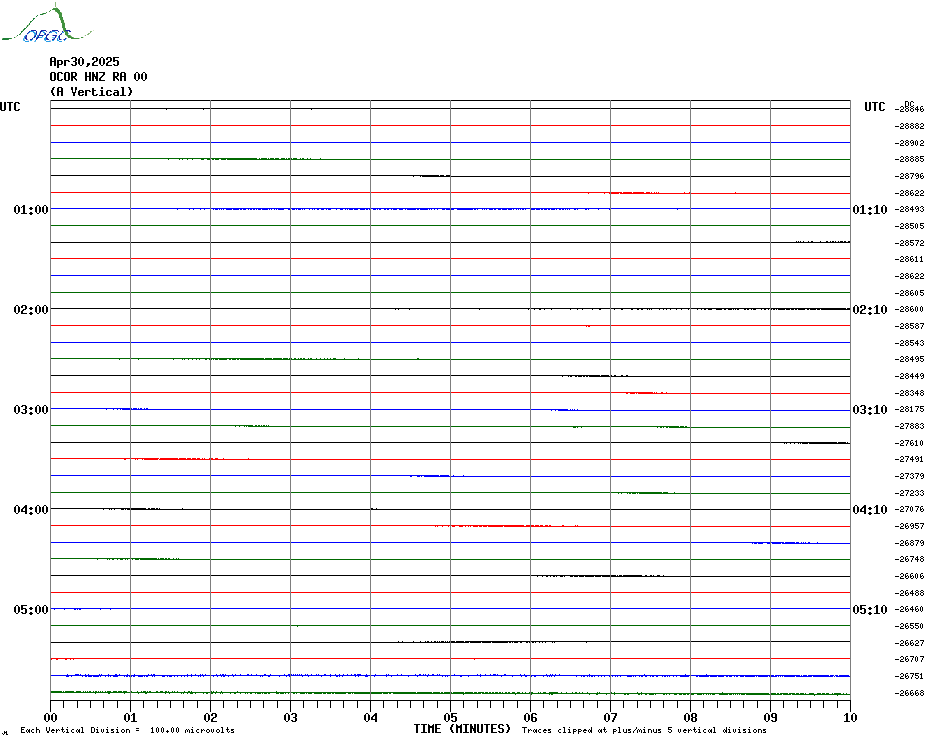Screen dimensions: 930x744
Task: Click the Each Vertical Division scale note
Action: point(128,730)
